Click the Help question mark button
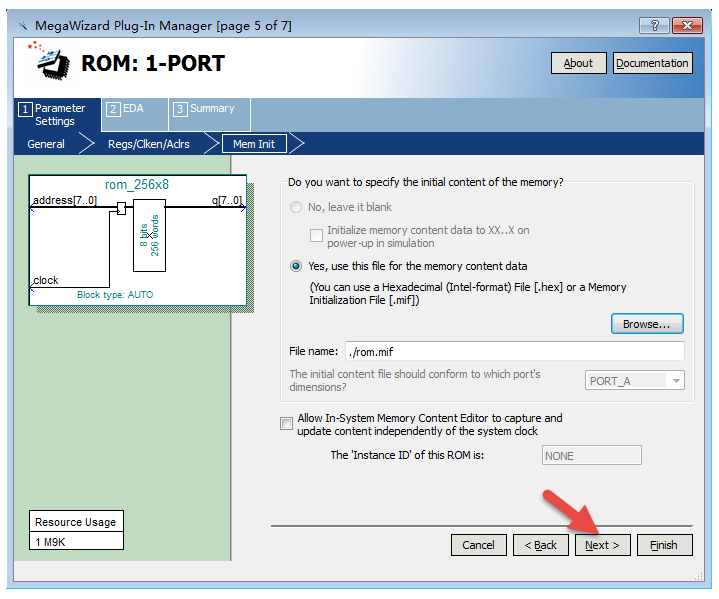719x599 pixels. 654,25
